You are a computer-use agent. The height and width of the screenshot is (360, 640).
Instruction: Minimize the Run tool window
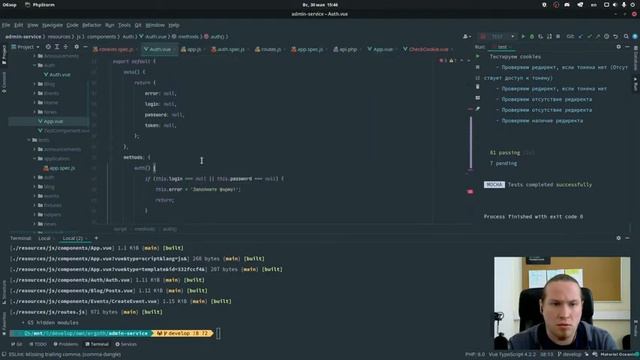click(x=627, y=47)
